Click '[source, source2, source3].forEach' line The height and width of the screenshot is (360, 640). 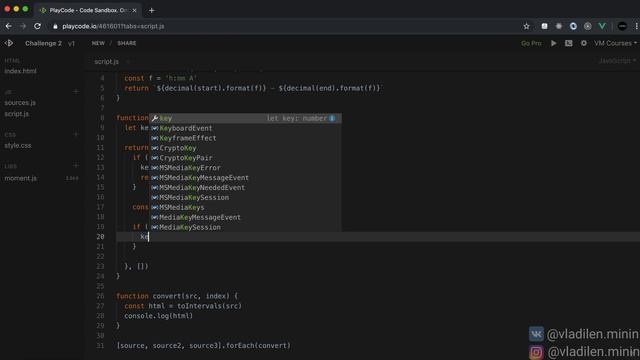pyautogui.click(x=204, y=346)
